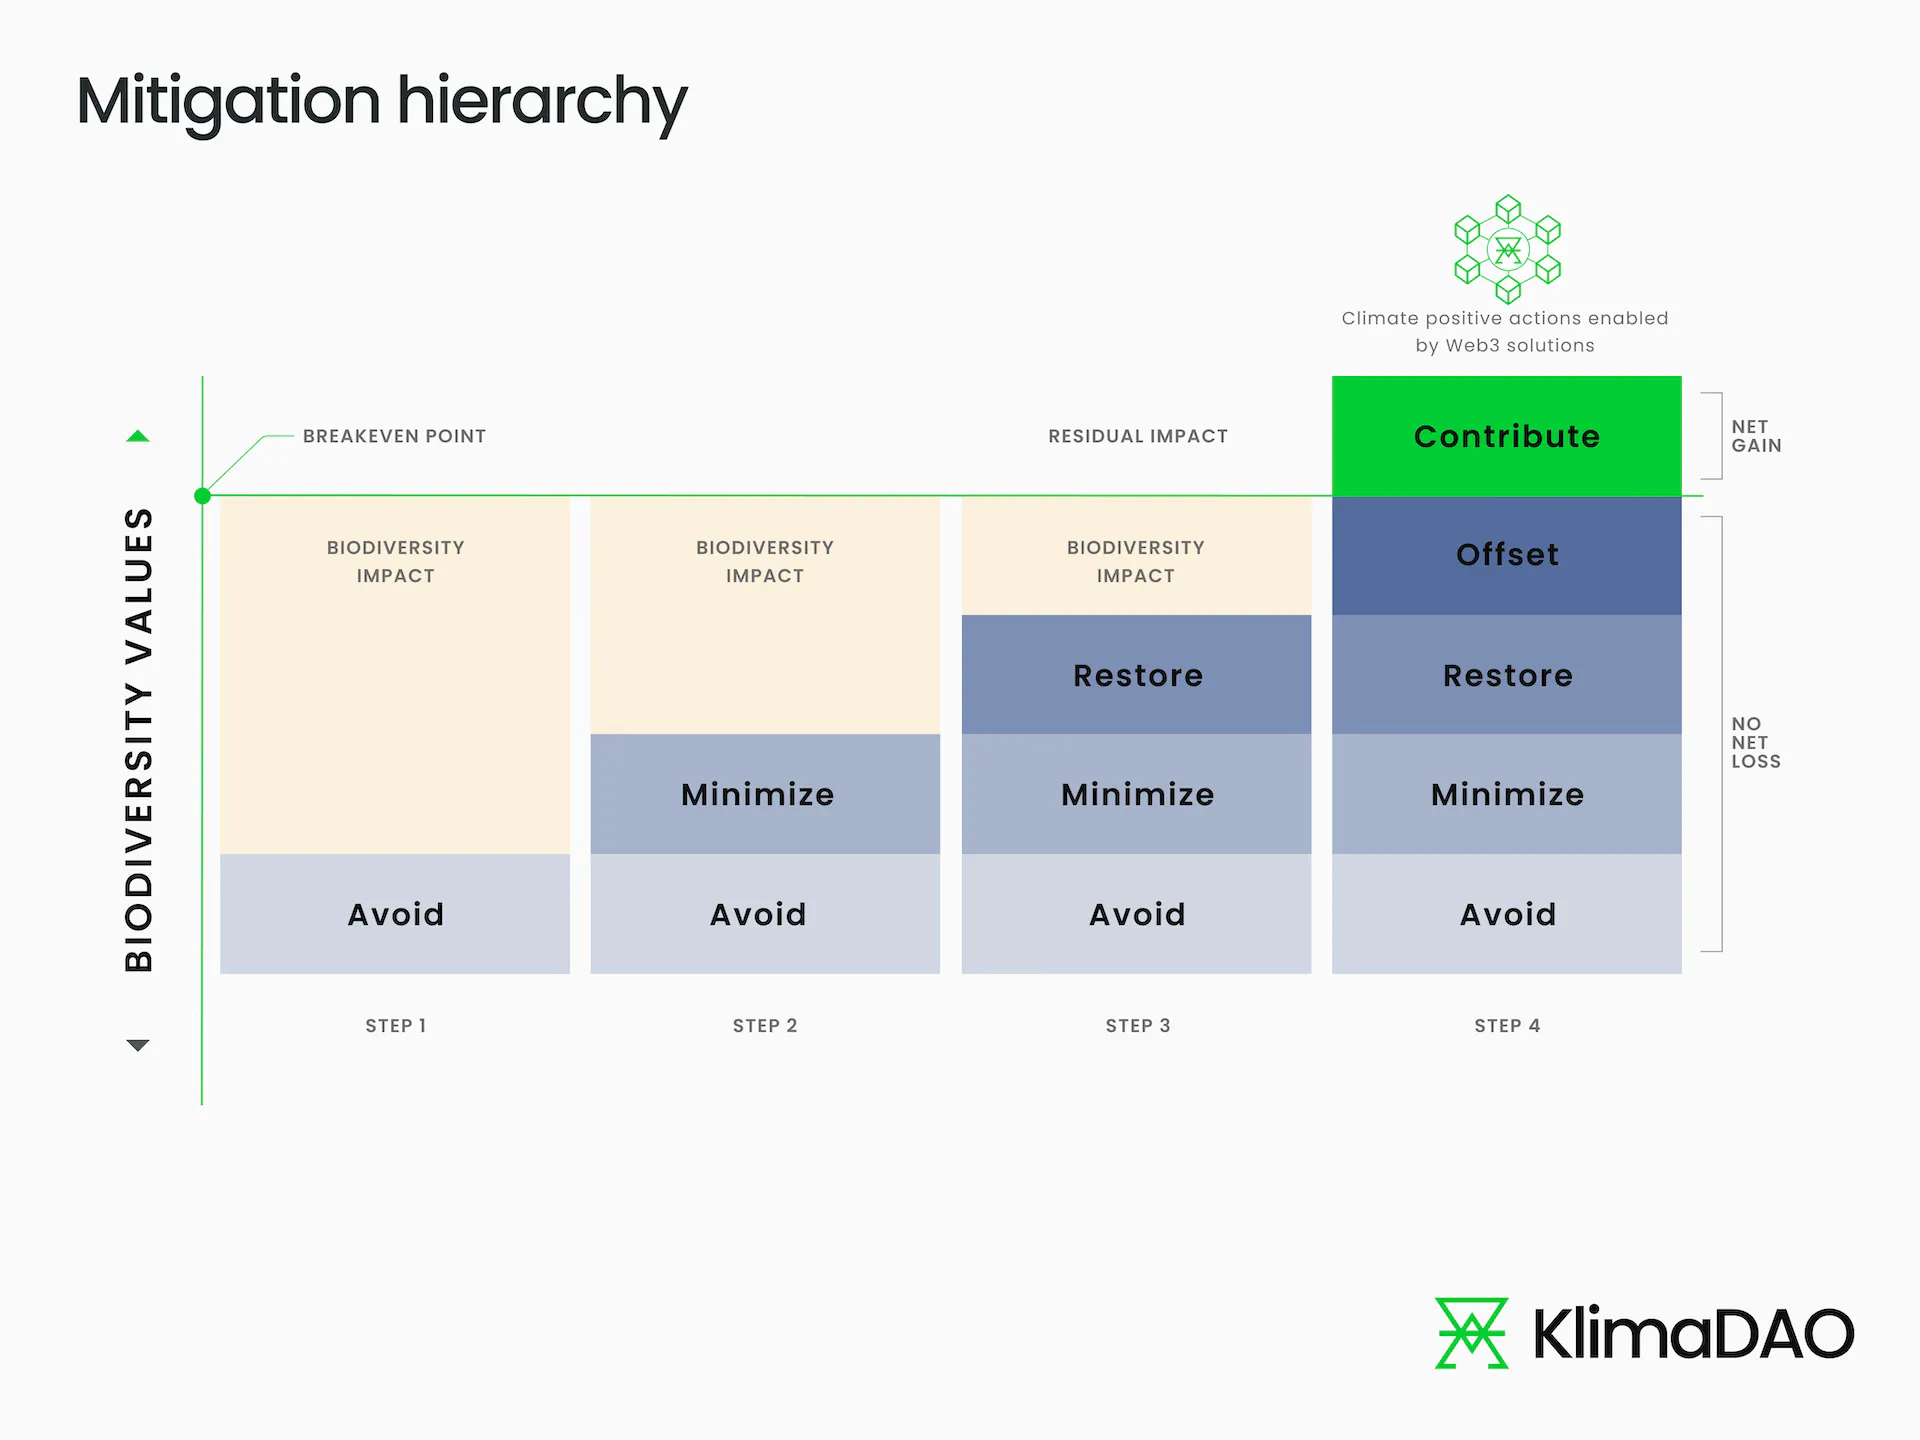Click the green breakeven point dot

point(202,496)
